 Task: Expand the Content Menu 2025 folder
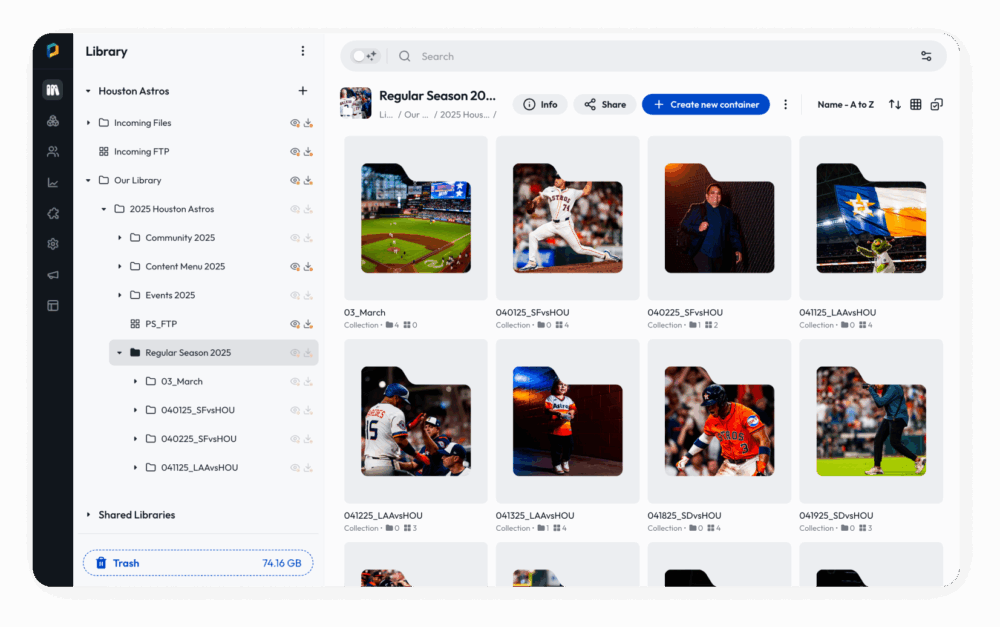119,266
